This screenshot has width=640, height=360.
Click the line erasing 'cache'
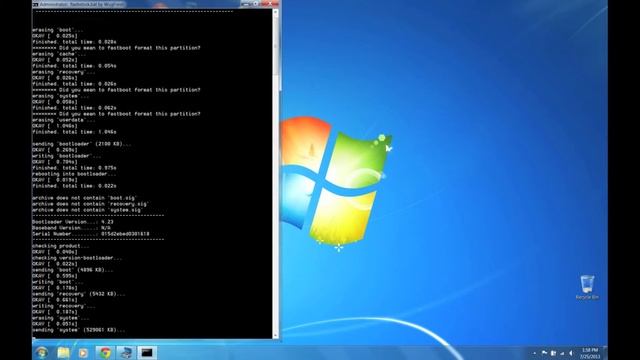(x=59, y=54)
